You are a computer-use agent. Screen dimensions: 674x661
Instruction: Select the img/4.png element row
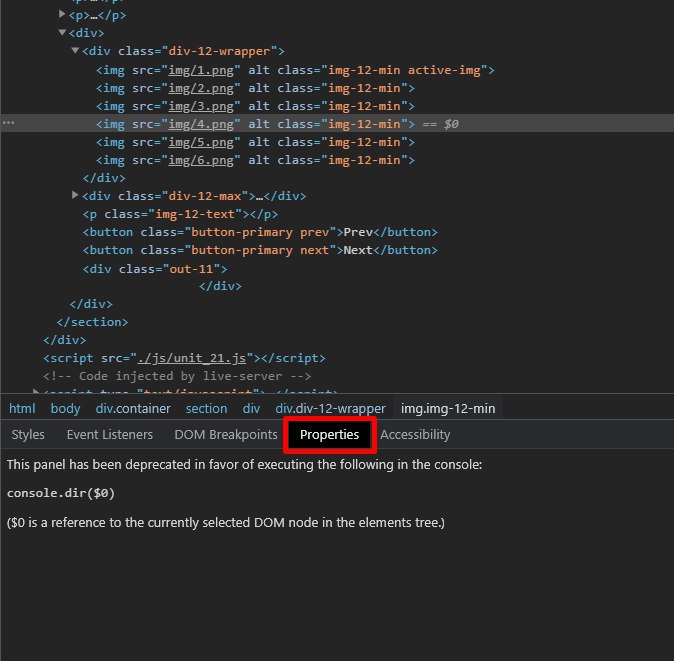coord(337,123)
